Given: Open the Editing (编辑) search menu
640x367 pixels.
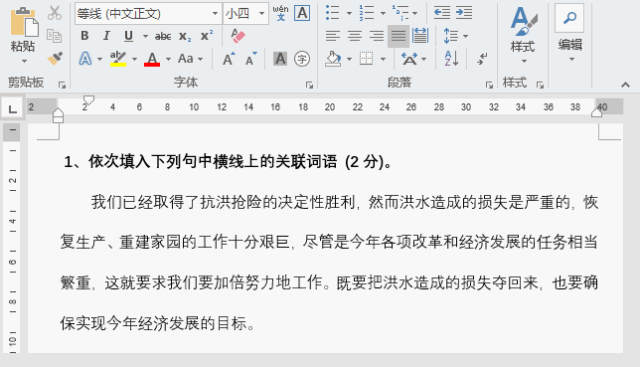Looking at the screenshot, I should coord(570,33).
